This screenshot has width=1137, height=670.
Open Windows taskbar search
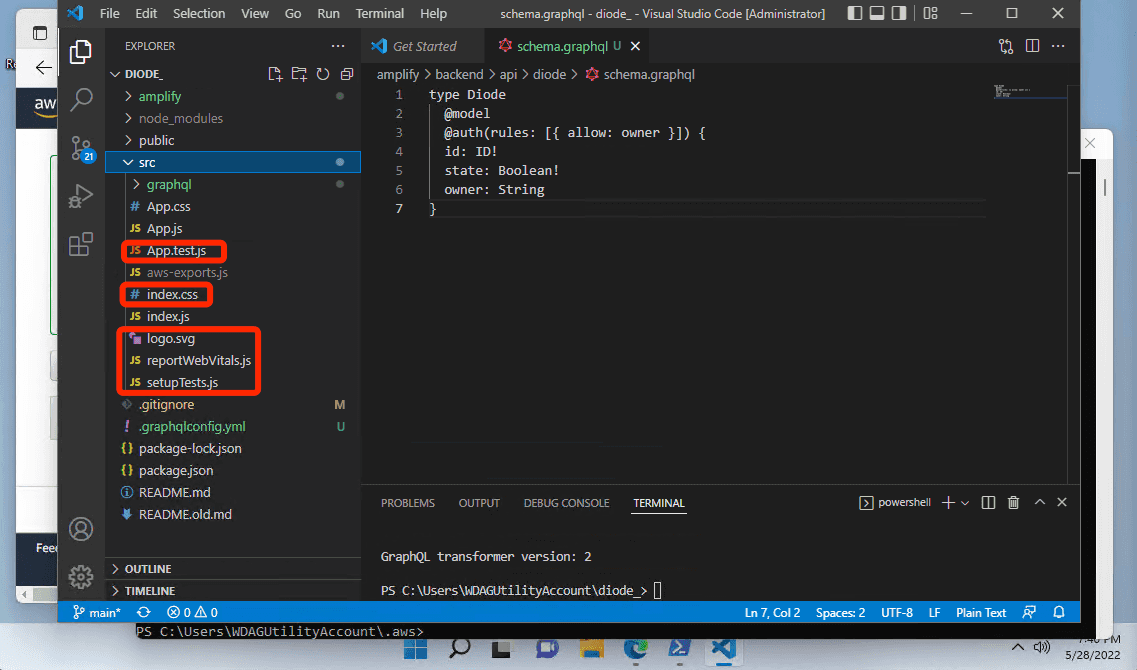[459, 648]
